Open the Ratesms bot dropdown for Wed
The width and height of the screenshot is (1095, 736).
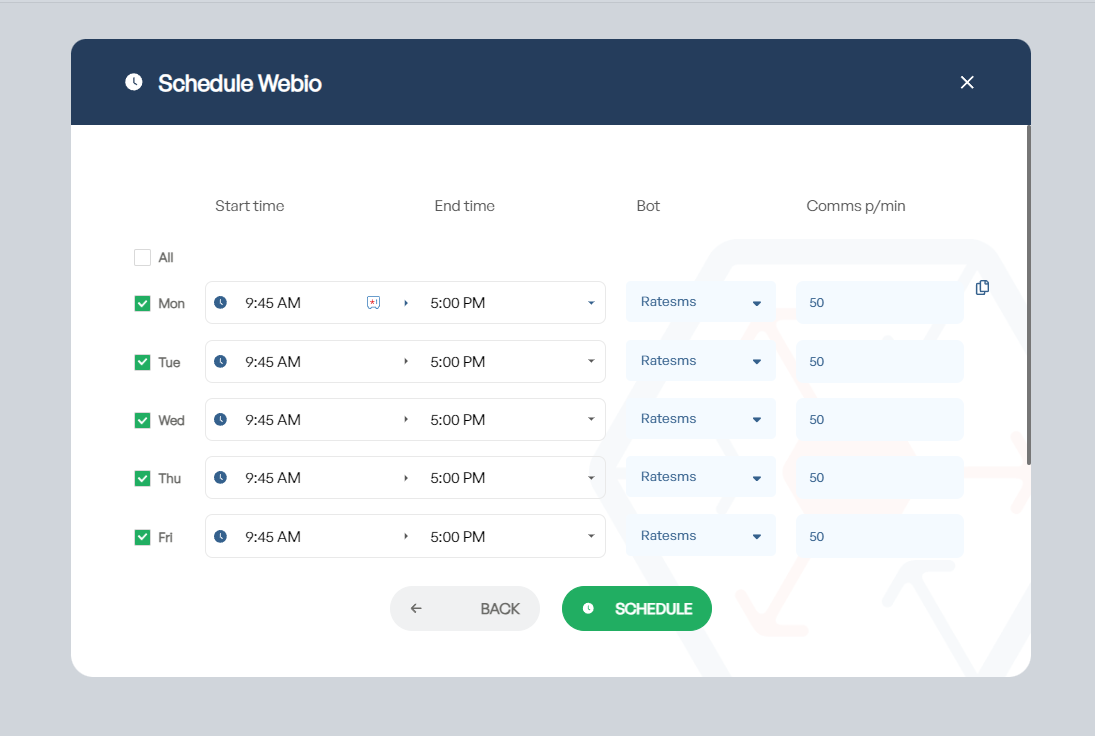coord(700,418)
